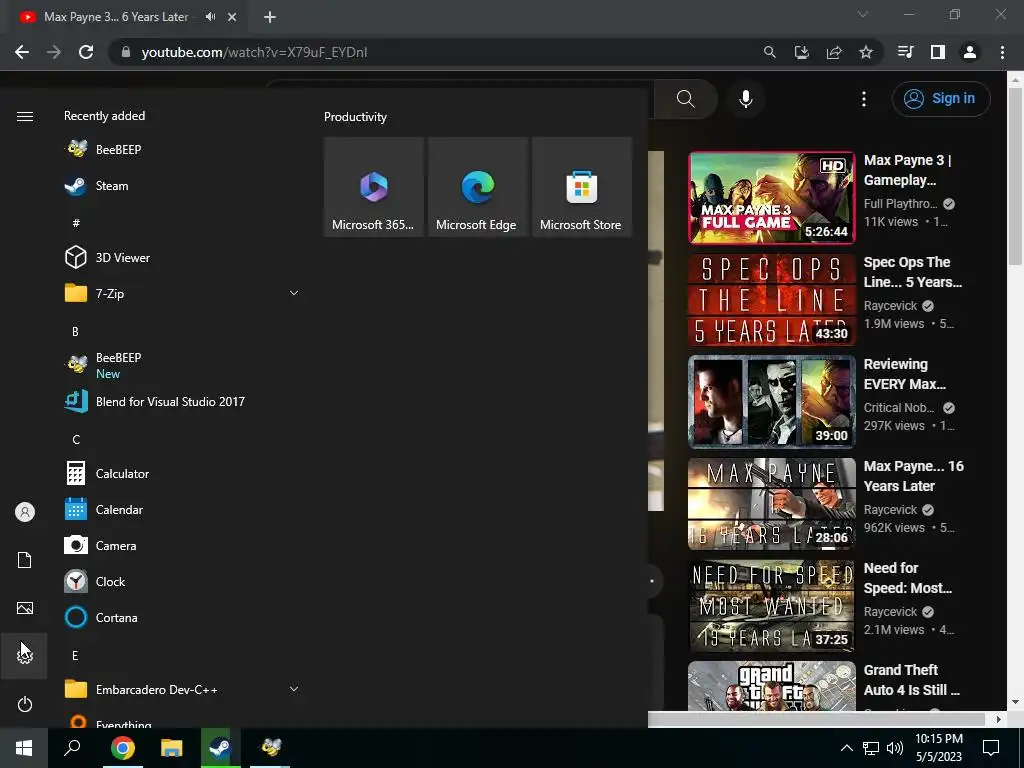The image size is (1024, 768).
Task: Open volume control in system tray
Action: click(x=895, y=748)
